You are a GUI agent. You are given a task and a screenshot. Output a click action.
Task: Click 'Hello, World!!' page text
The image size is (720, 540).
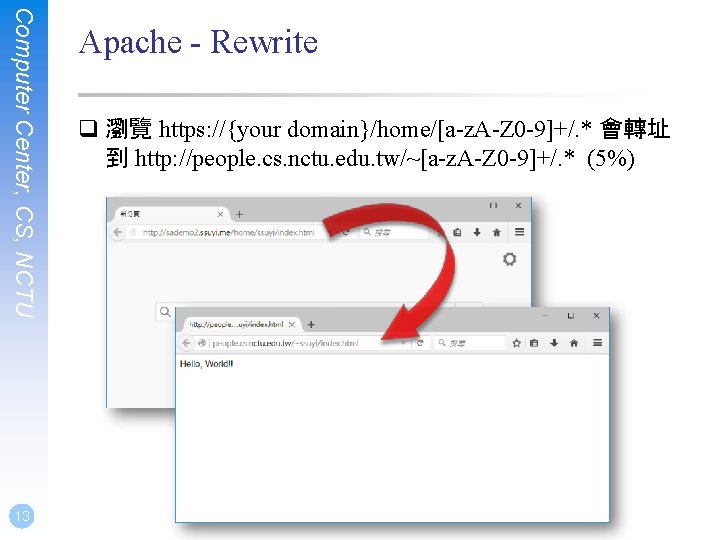(x=207, y=364)
